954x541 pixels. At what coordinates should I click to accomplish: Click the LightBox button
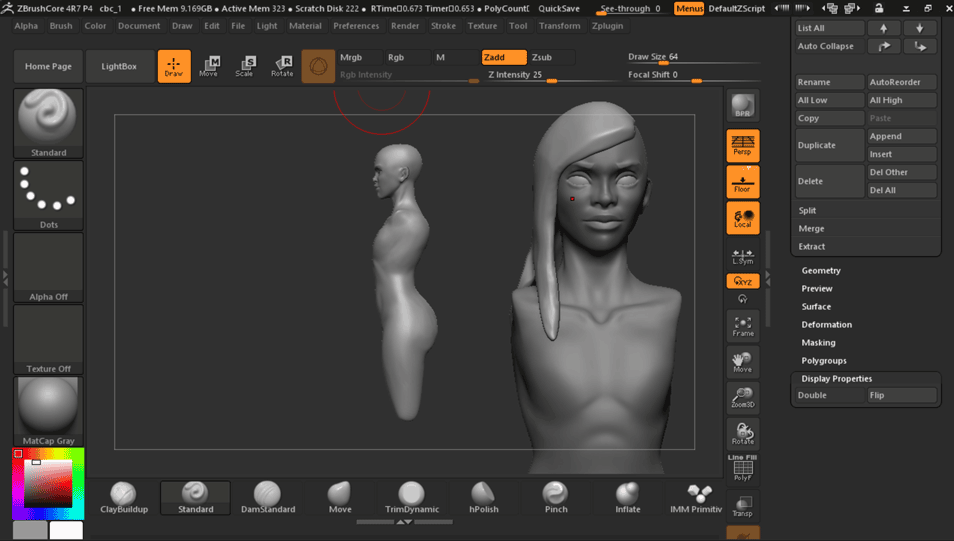119,66
